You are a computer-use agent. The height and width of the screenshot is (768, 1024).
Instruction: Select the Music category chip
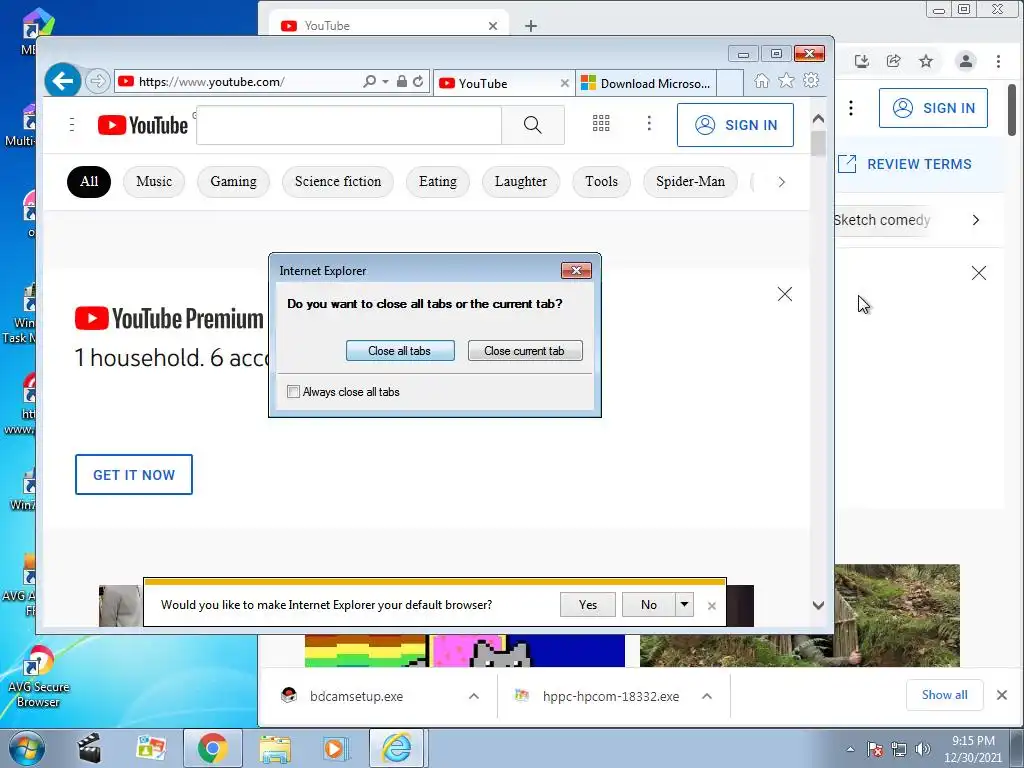154,182
